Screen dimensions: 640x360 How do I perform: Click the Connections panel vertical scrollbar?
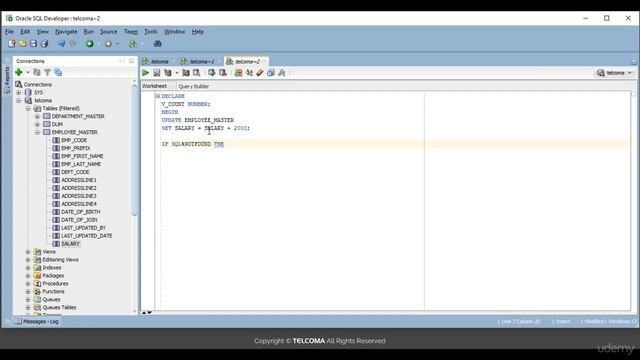pyautogui.click(x=135, y=150)
